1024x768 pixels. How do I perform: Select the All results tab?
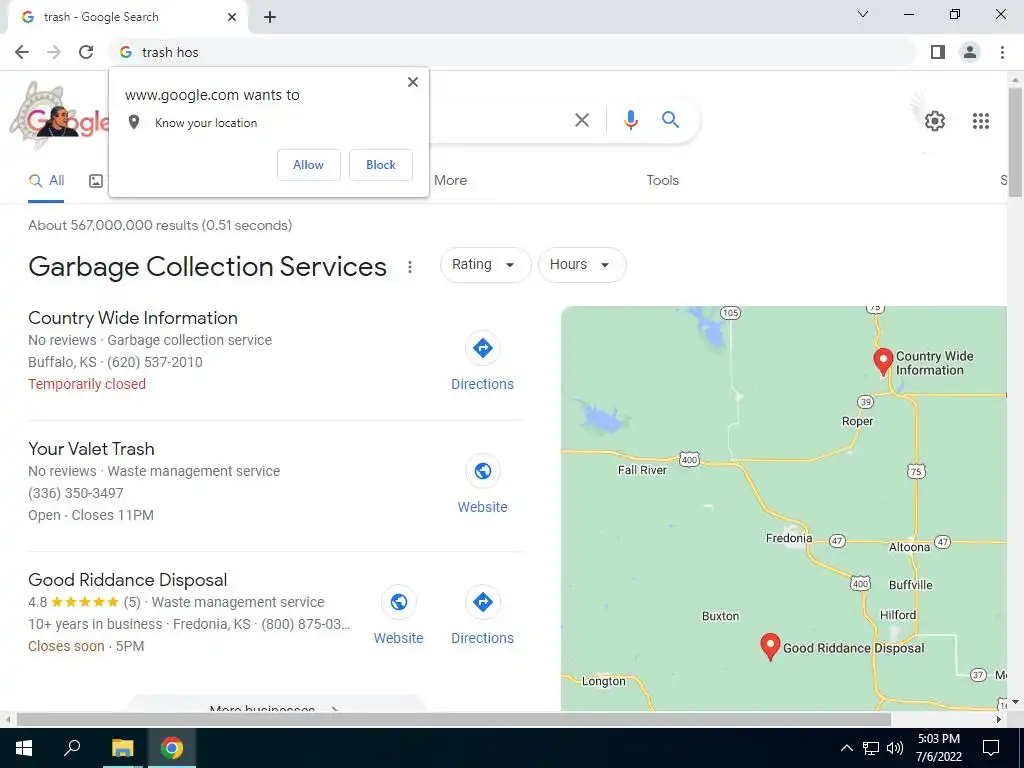tap(46, 181)
